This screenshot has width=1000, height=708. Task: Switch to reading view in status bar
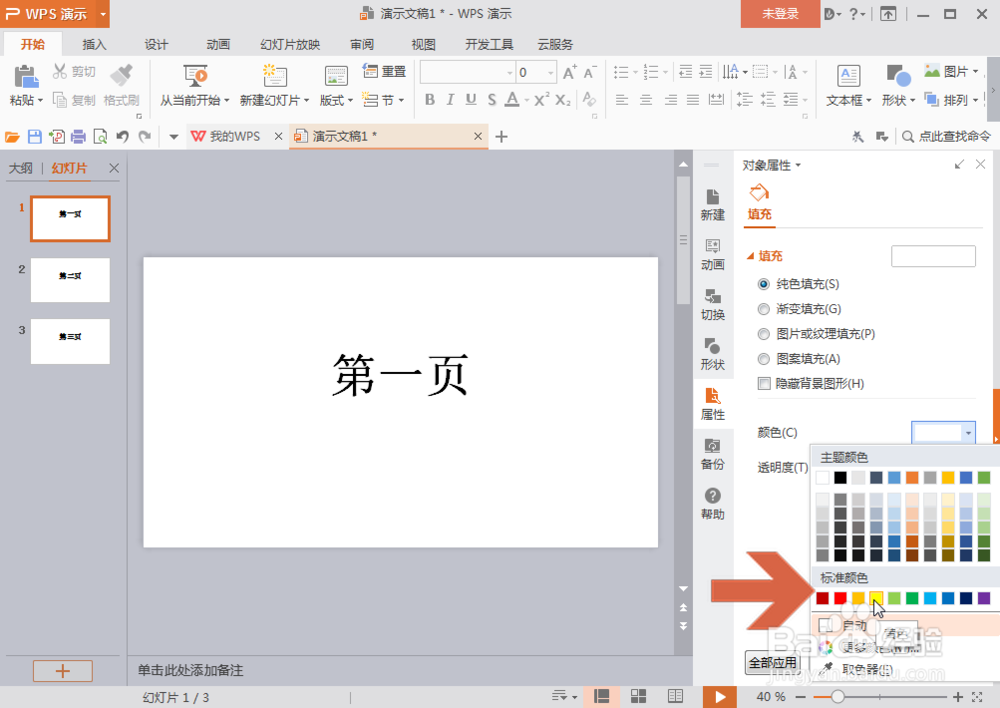click(x=675, y=697)
